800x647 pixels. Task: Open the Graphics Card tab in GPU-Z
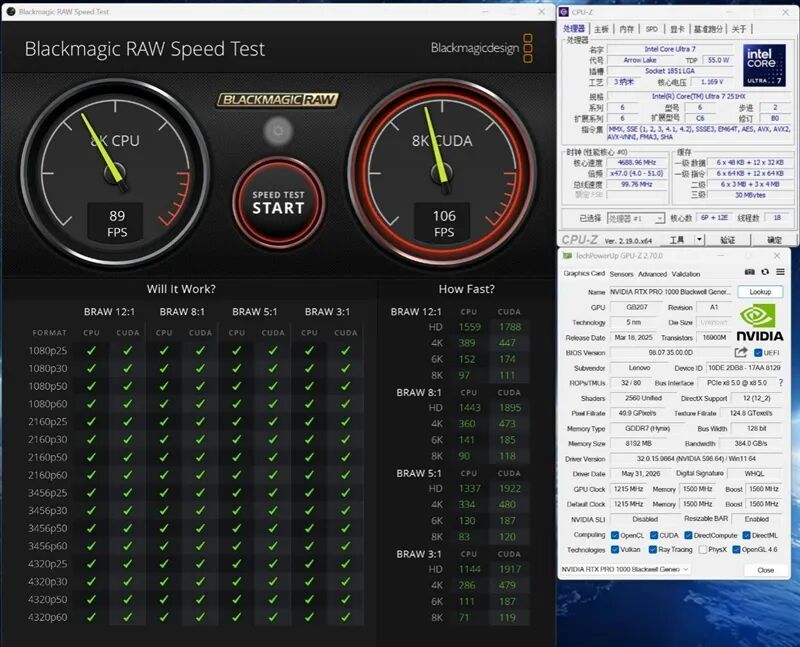[584, 274]
